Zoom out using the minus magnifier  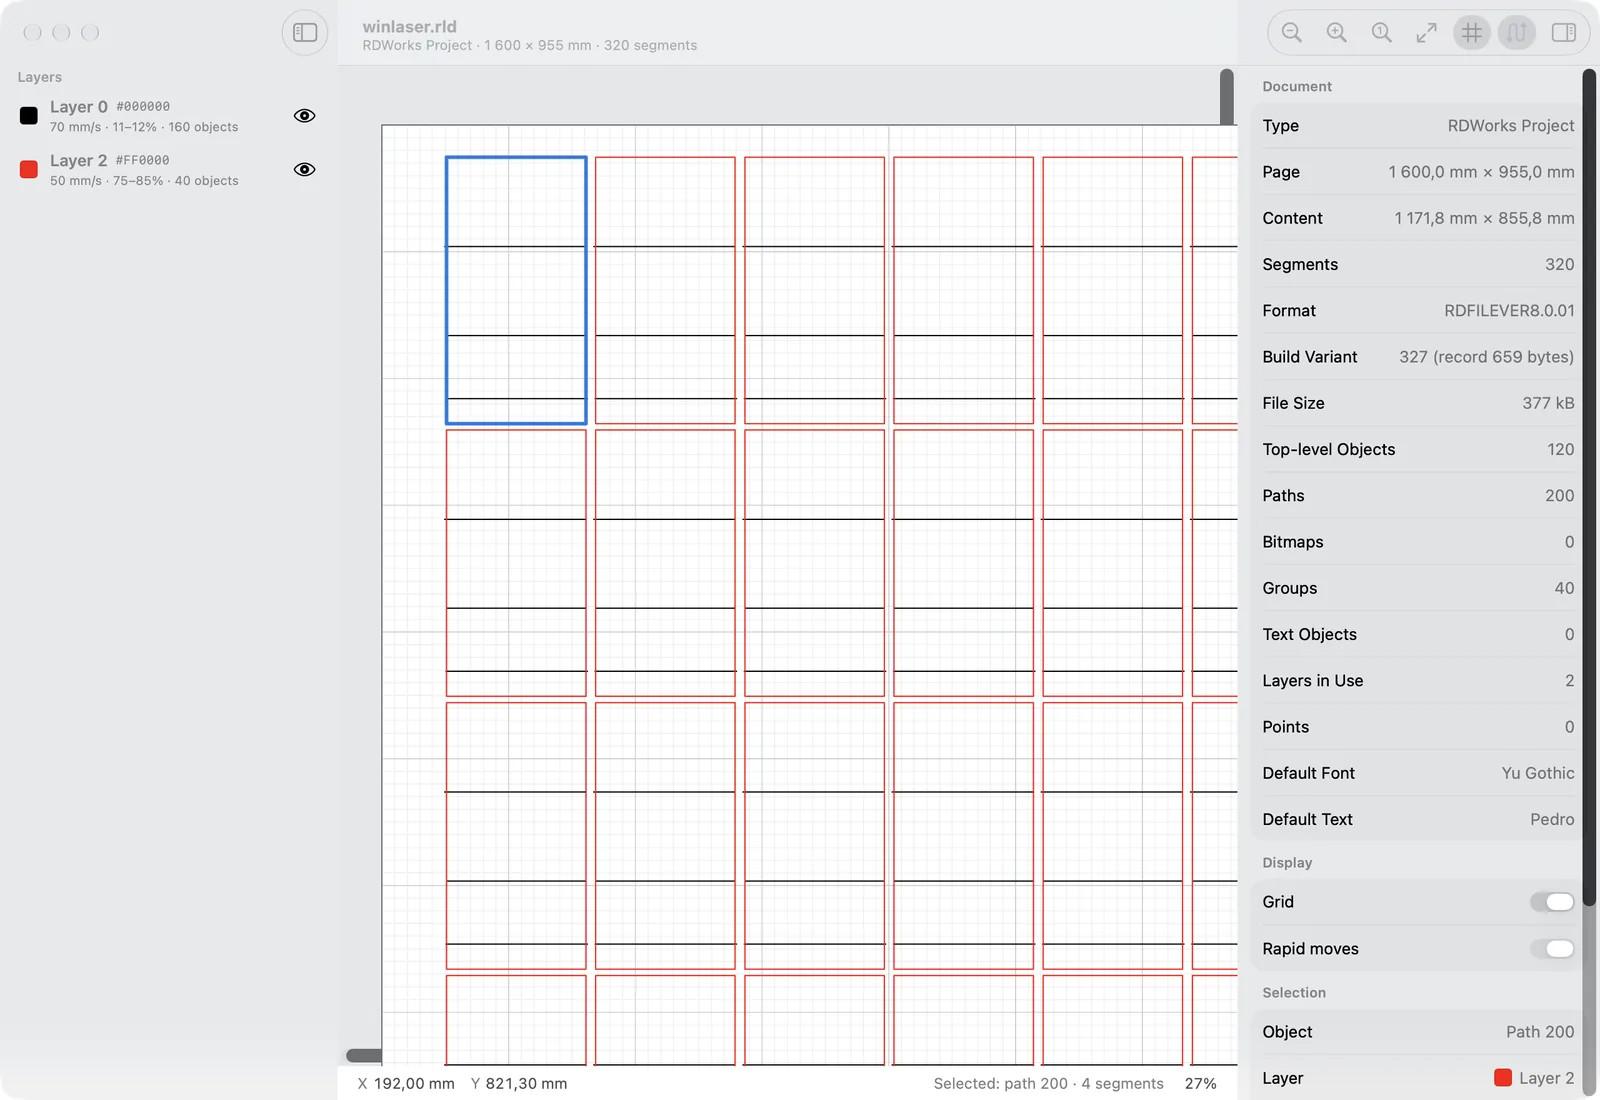point(1291,33)
